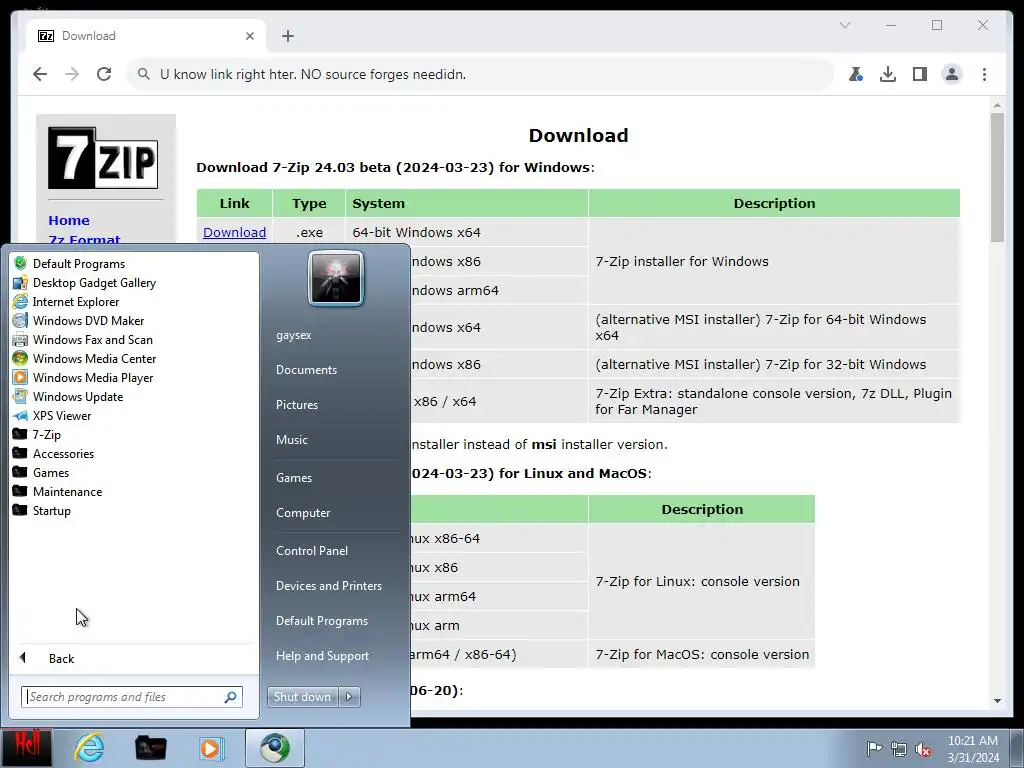Image resolution: width=1024 pixels, height=768 pixels.
Task: Expand the tab search chevron
Action: pos(844,25)
